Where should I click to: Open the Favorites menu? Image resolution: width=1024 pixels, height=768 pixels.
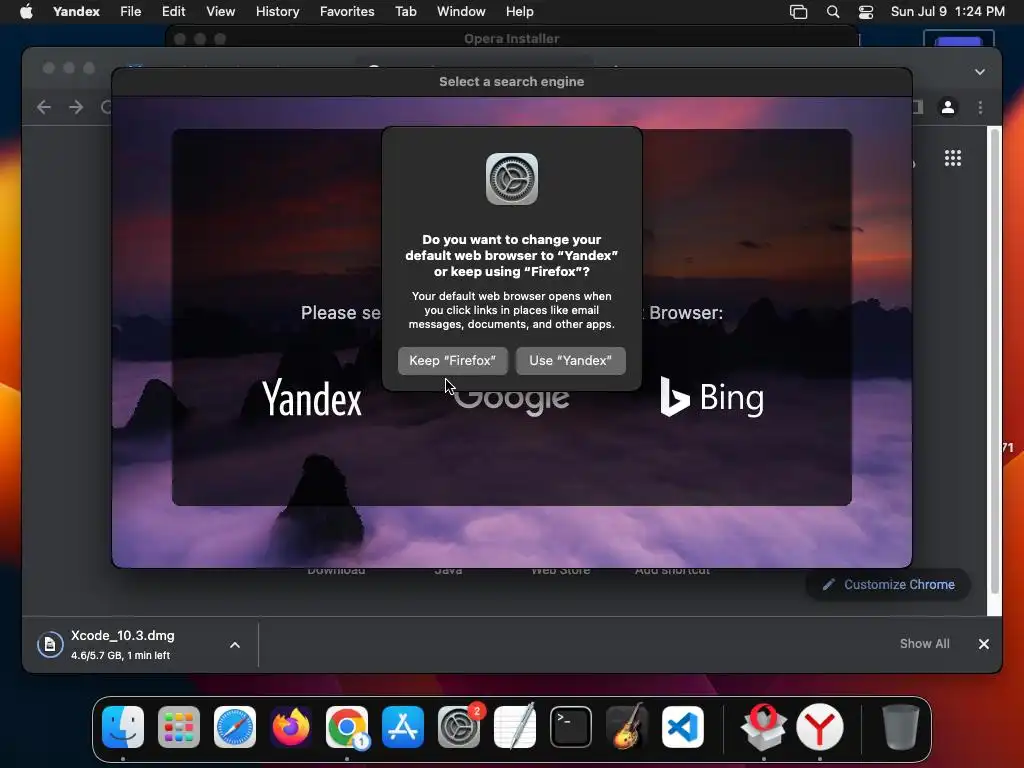(x=347, y=11)
